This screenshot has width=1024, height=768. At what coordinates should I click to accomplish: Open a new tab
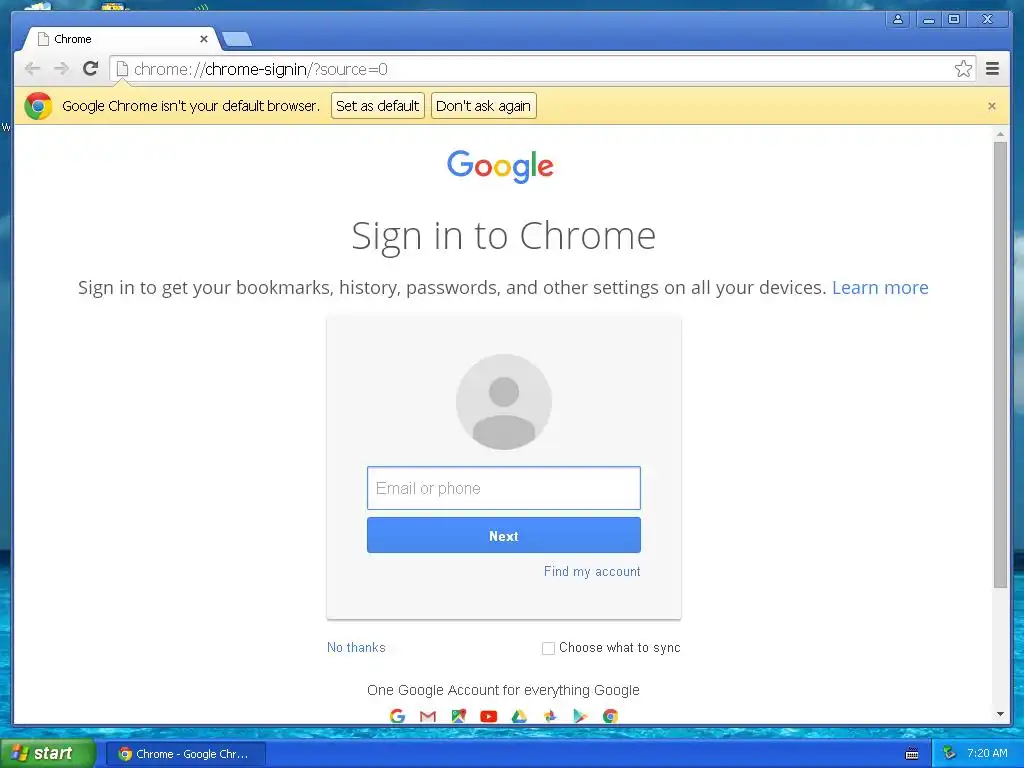point(236,40)
